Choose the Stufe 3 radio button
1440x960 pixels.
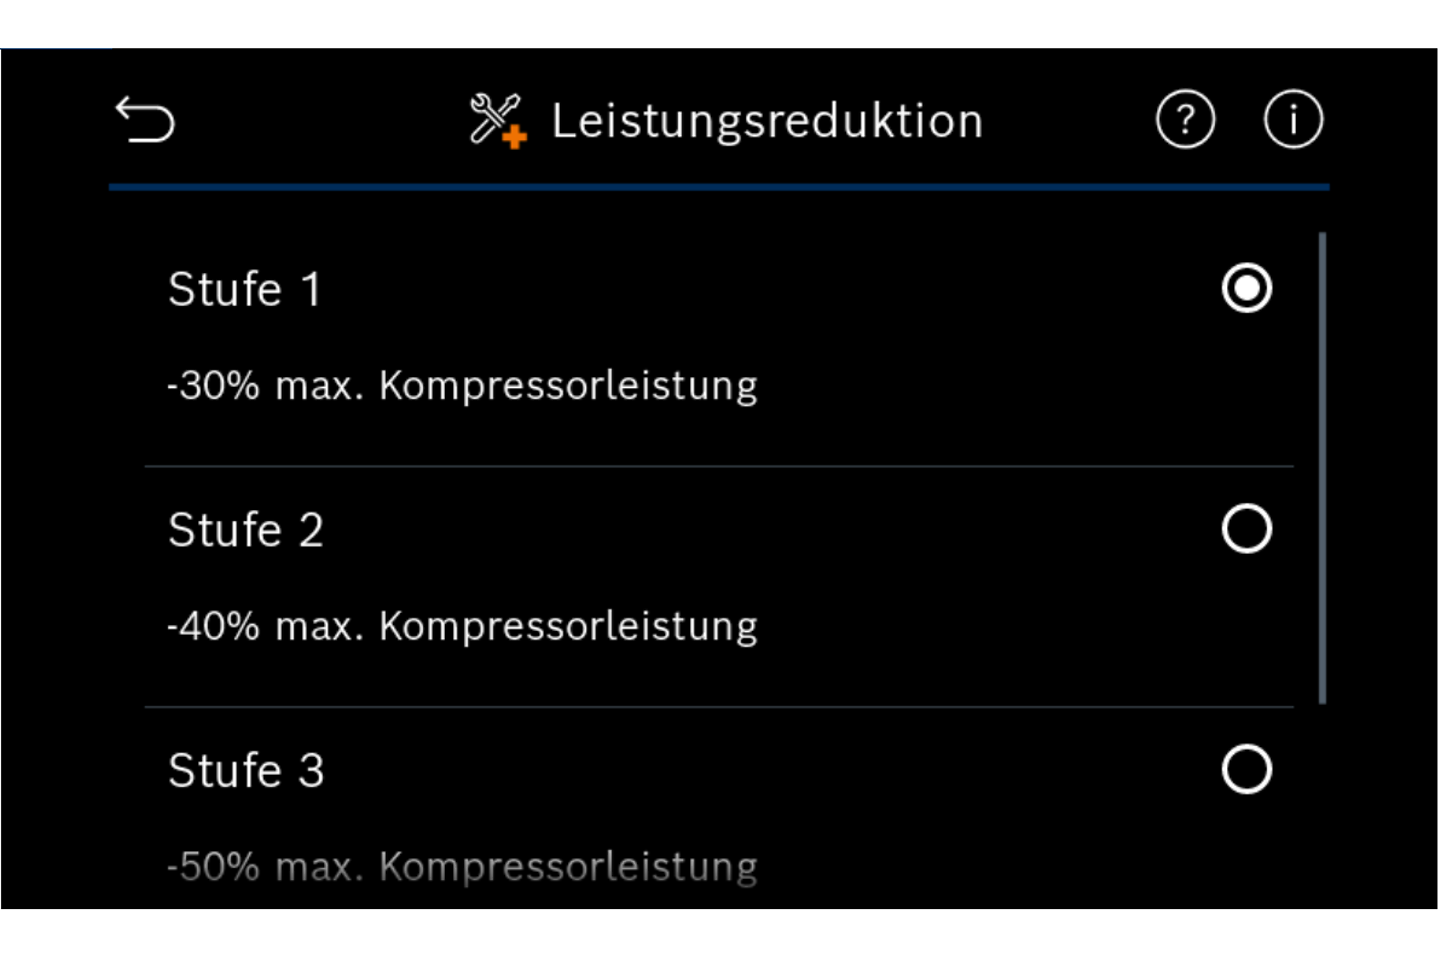(x=1246, y=769)
